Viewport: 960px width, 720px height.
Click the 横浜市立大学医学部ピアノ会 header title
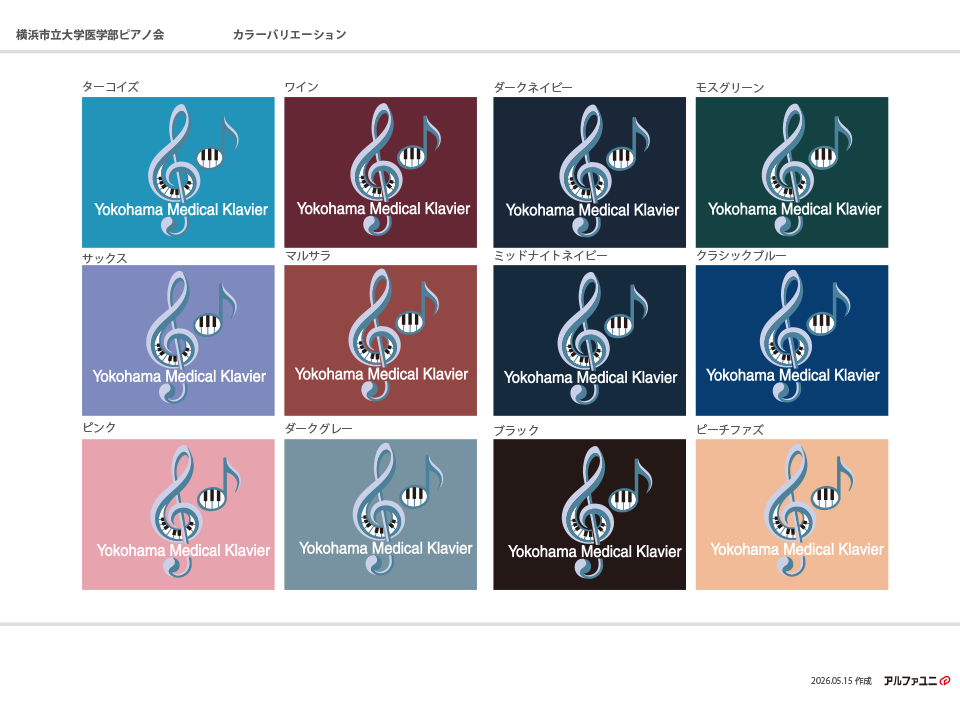90,35
